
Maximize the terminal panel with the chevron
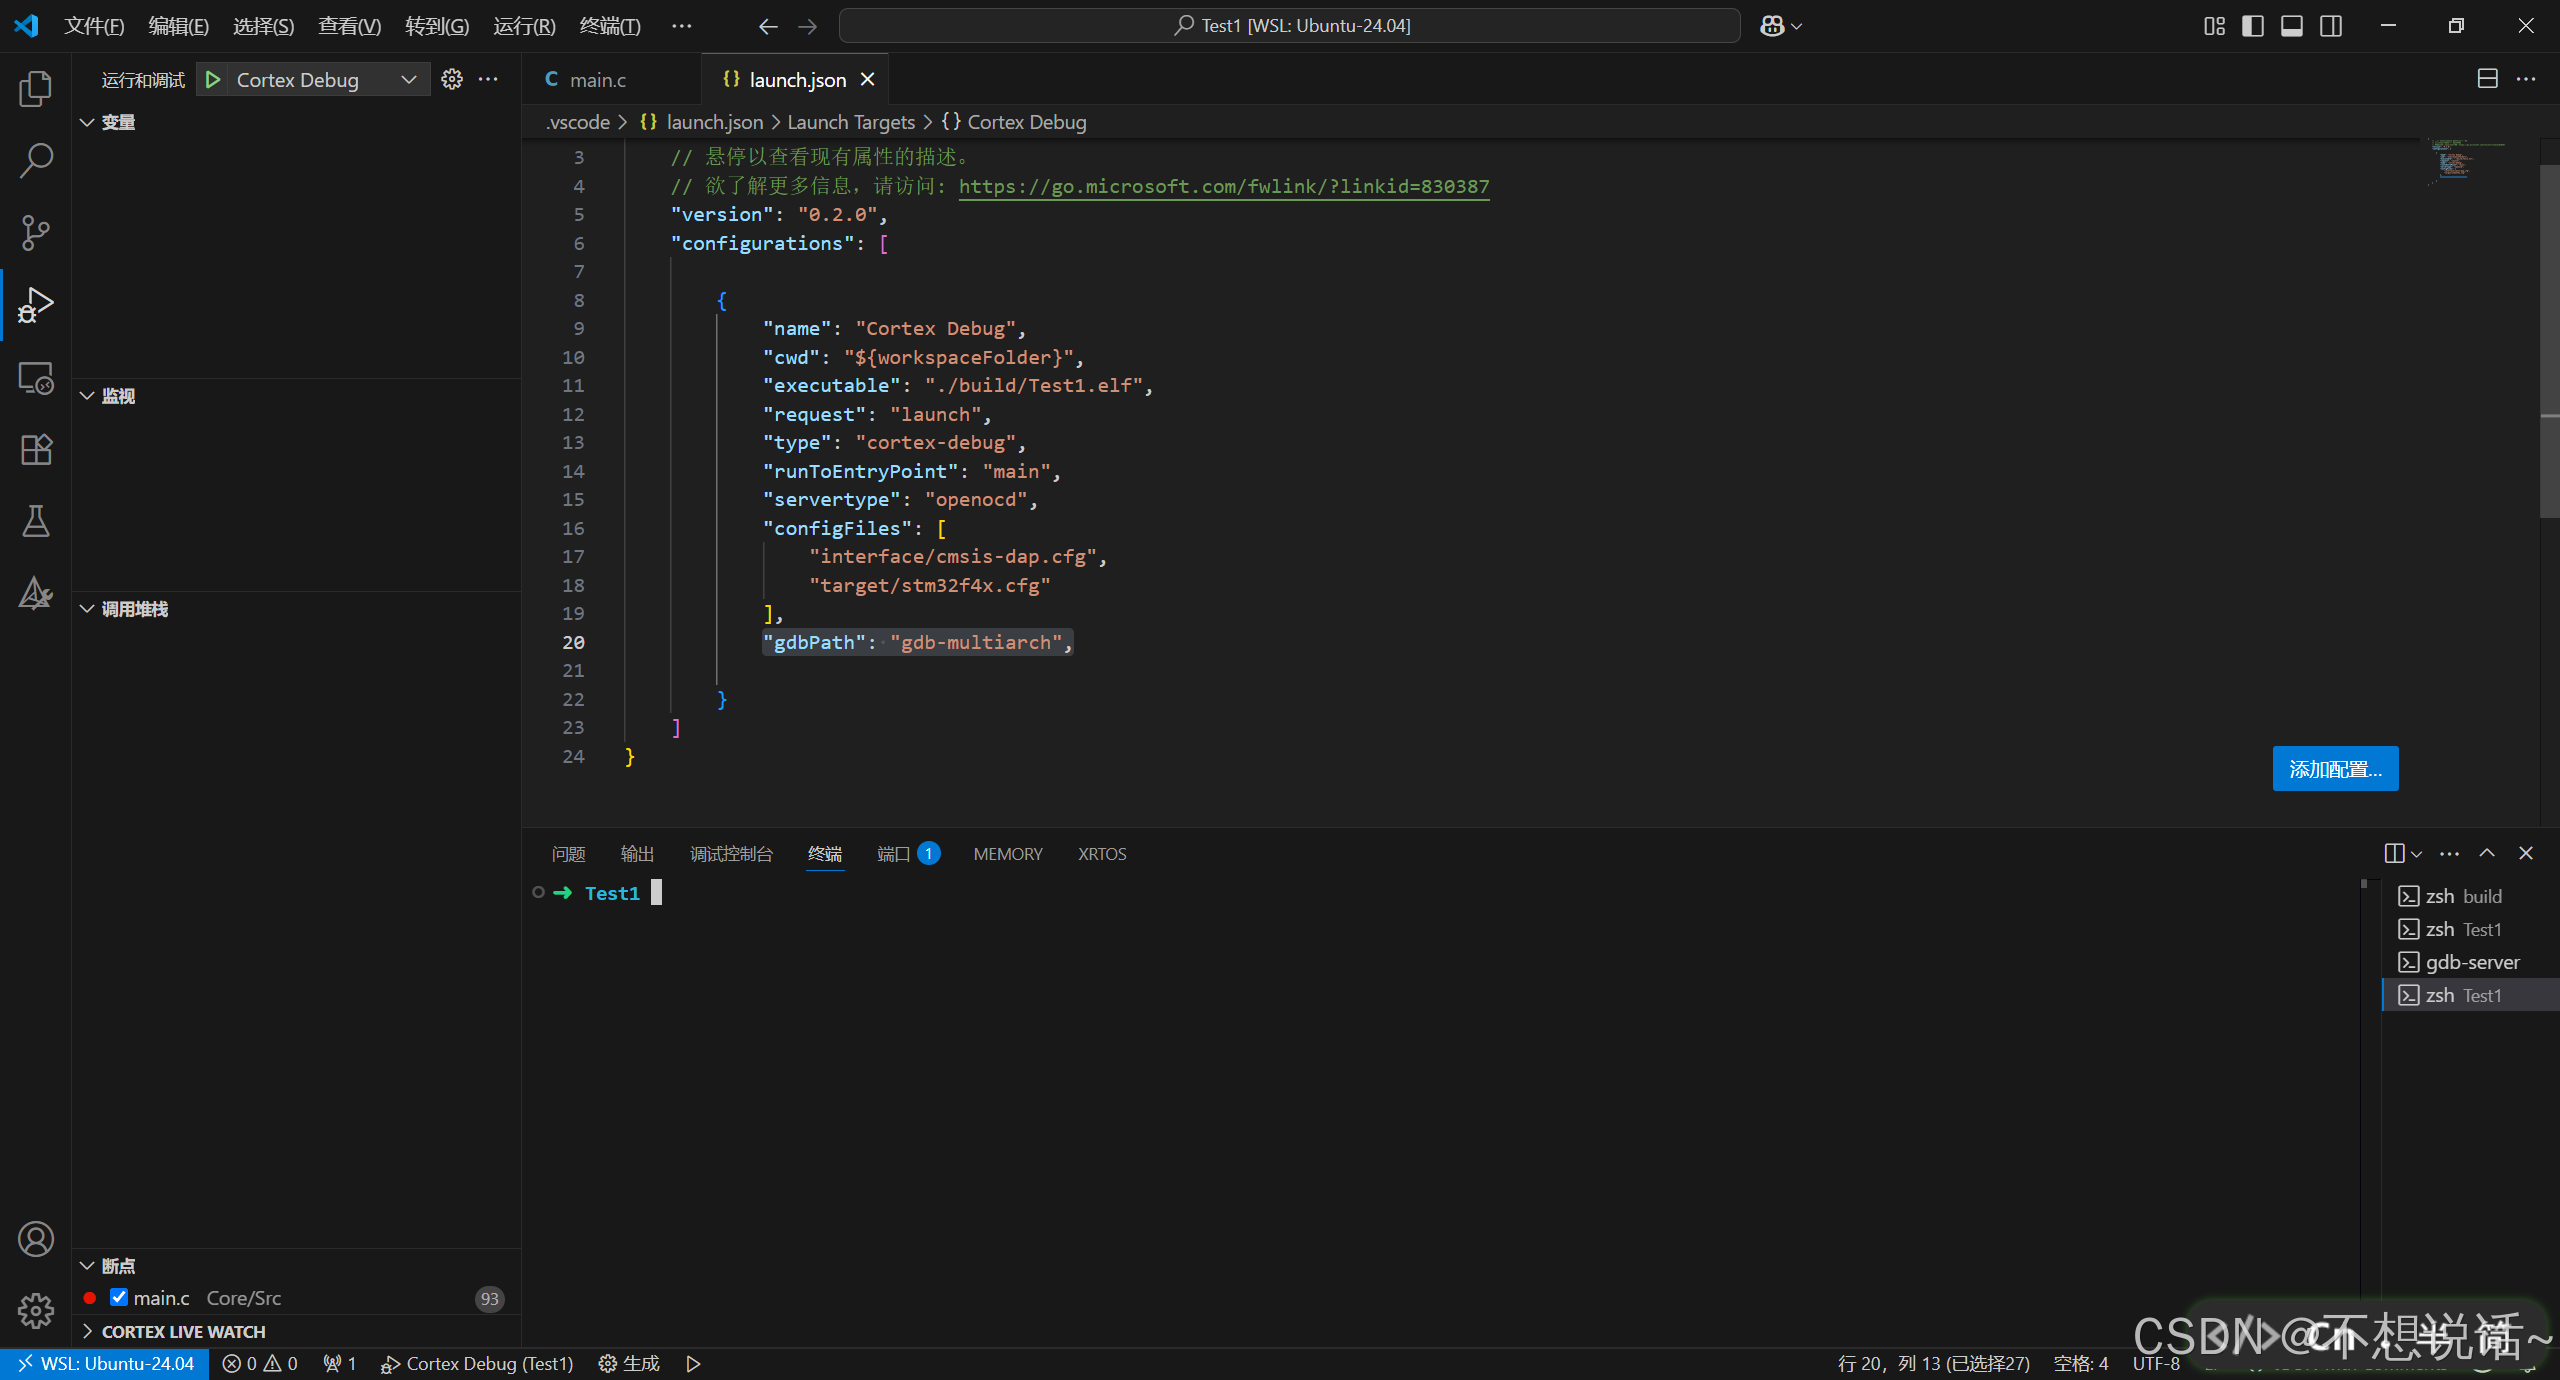pos(2487,854)
